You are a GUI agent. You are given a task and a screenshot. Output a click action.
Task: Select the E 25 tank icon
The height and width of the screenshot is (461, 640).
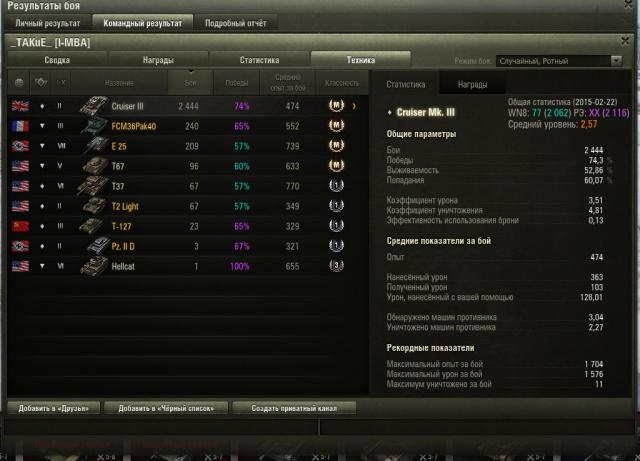pos(95,146)
